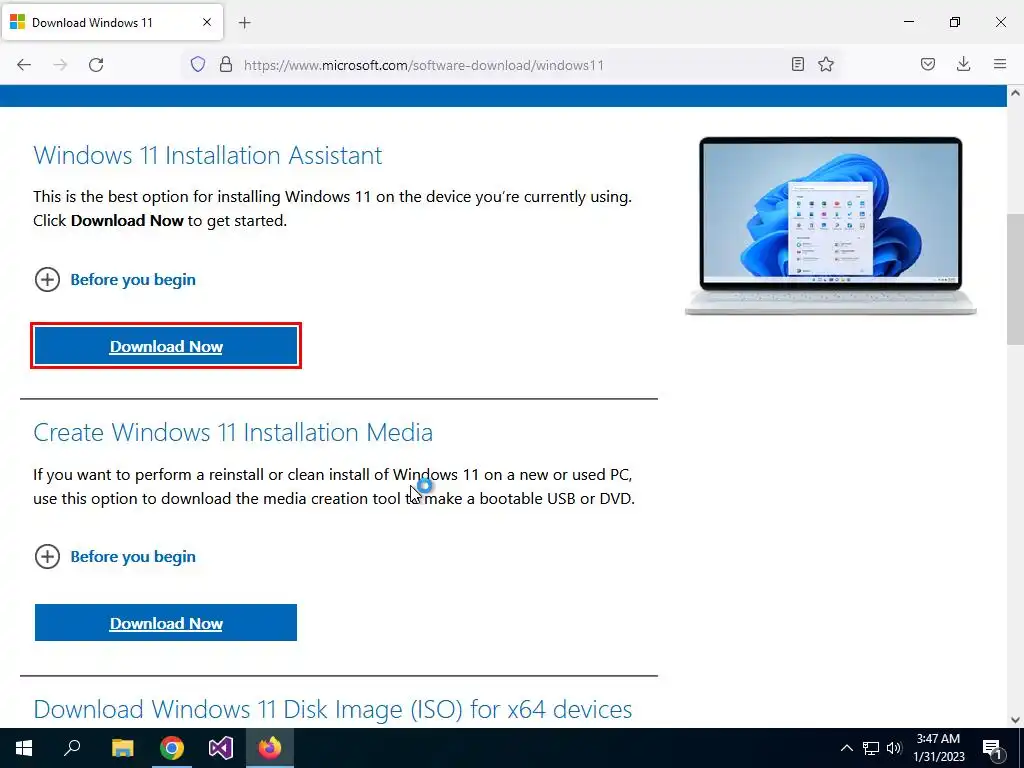Minimize the Firefox window
This screenshot has height=768, width=1024.
coord(908,22)
